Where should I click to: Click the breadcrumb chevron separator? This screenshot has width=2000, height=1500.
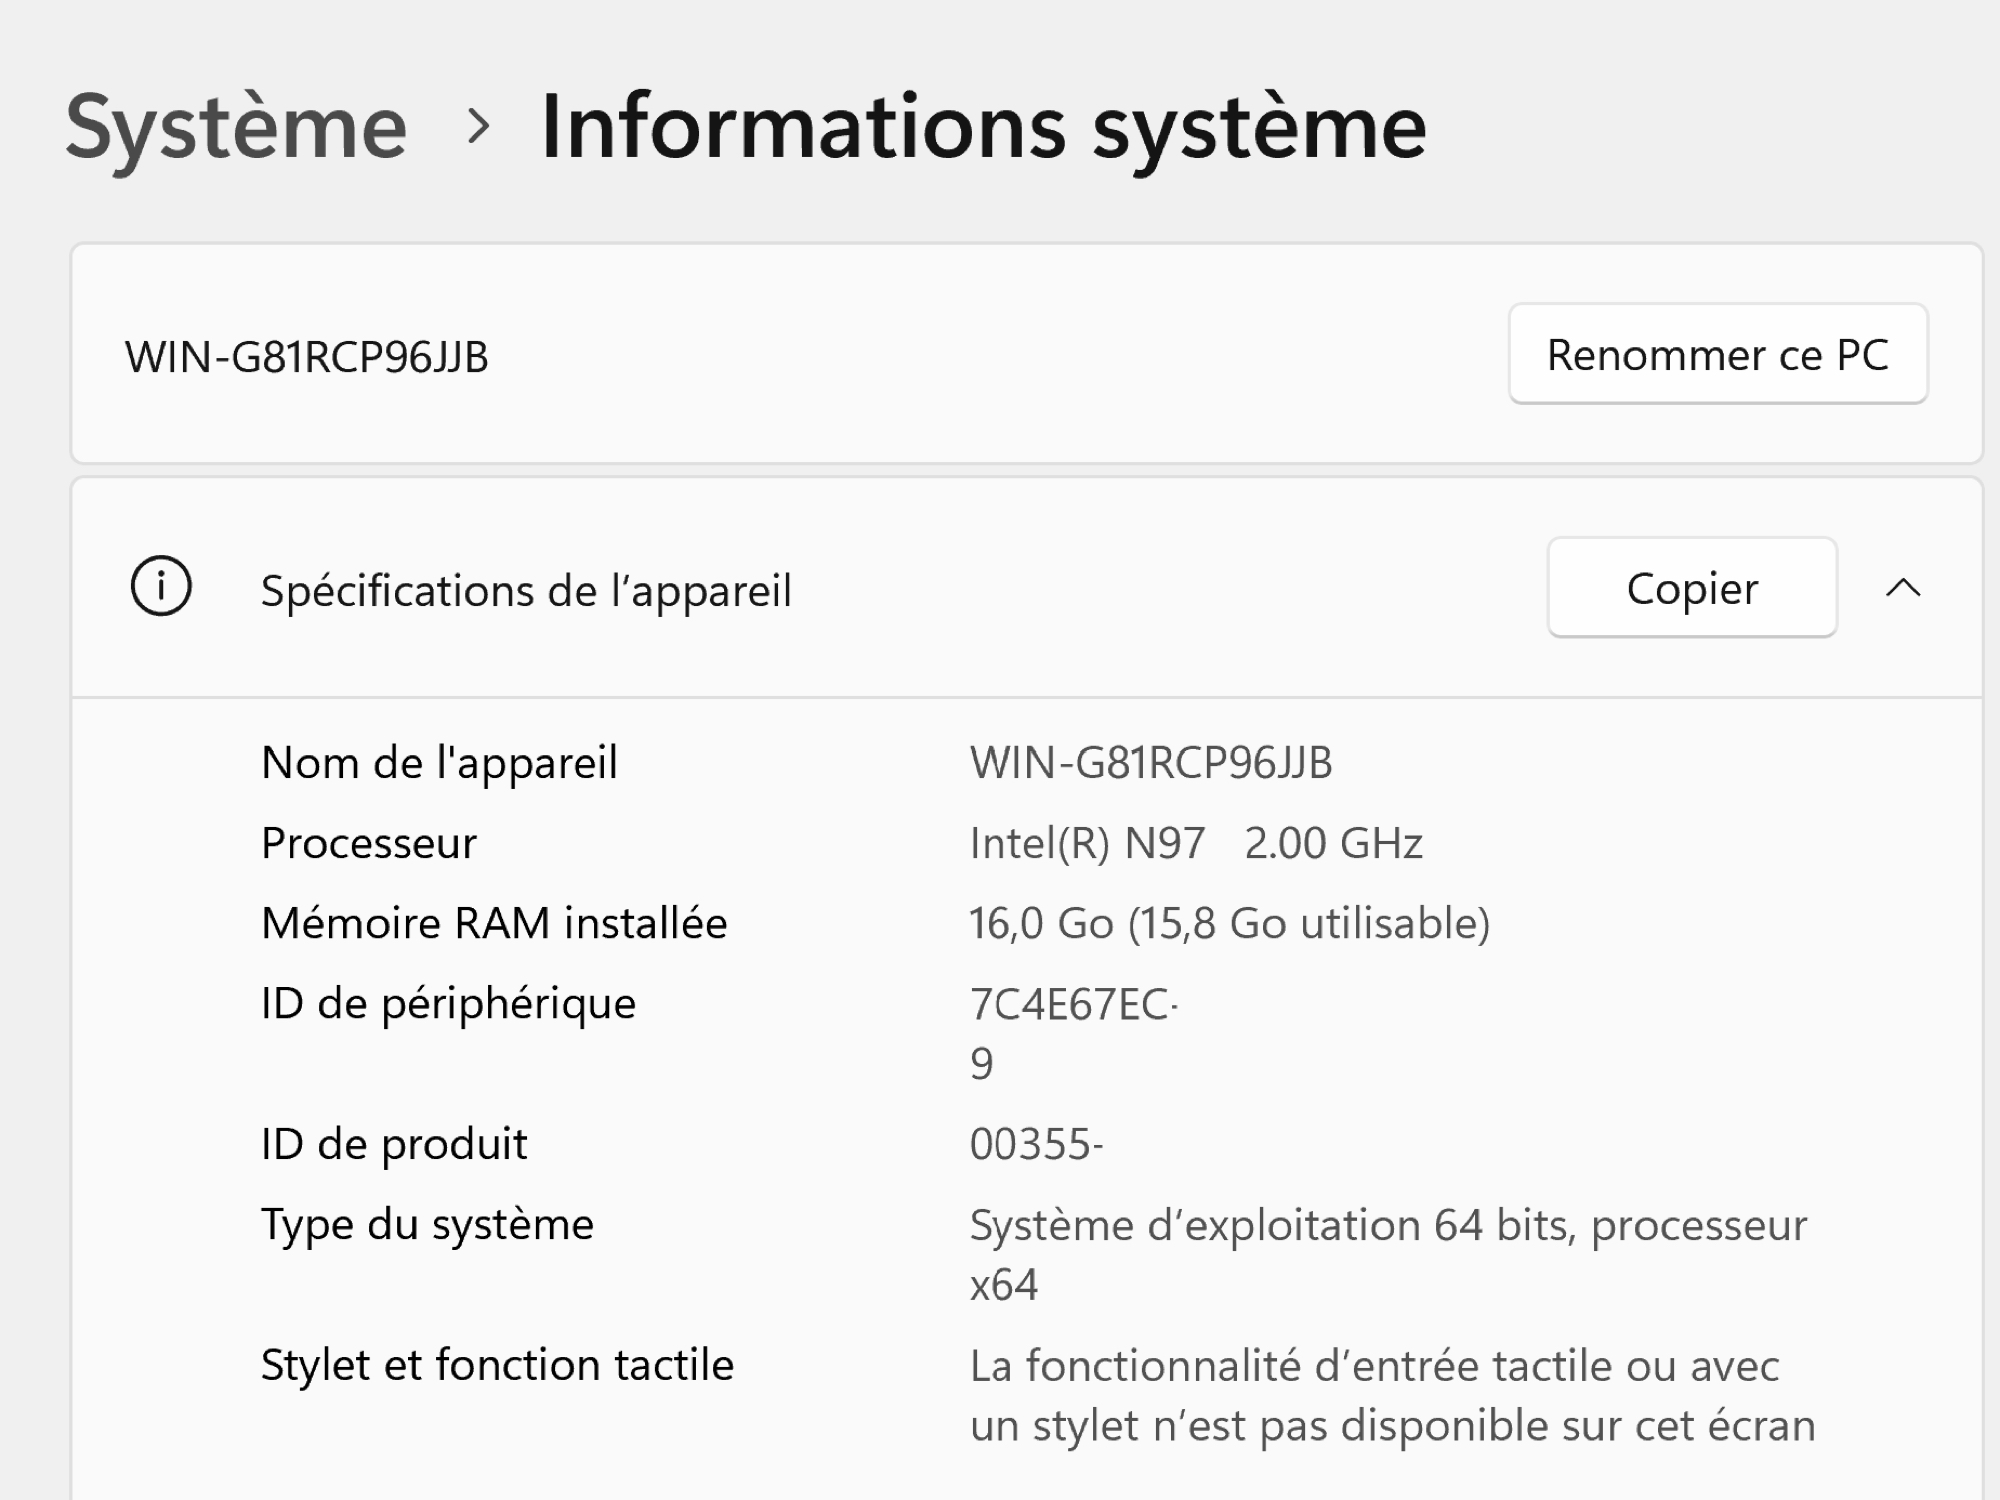[x=479, y=127]
